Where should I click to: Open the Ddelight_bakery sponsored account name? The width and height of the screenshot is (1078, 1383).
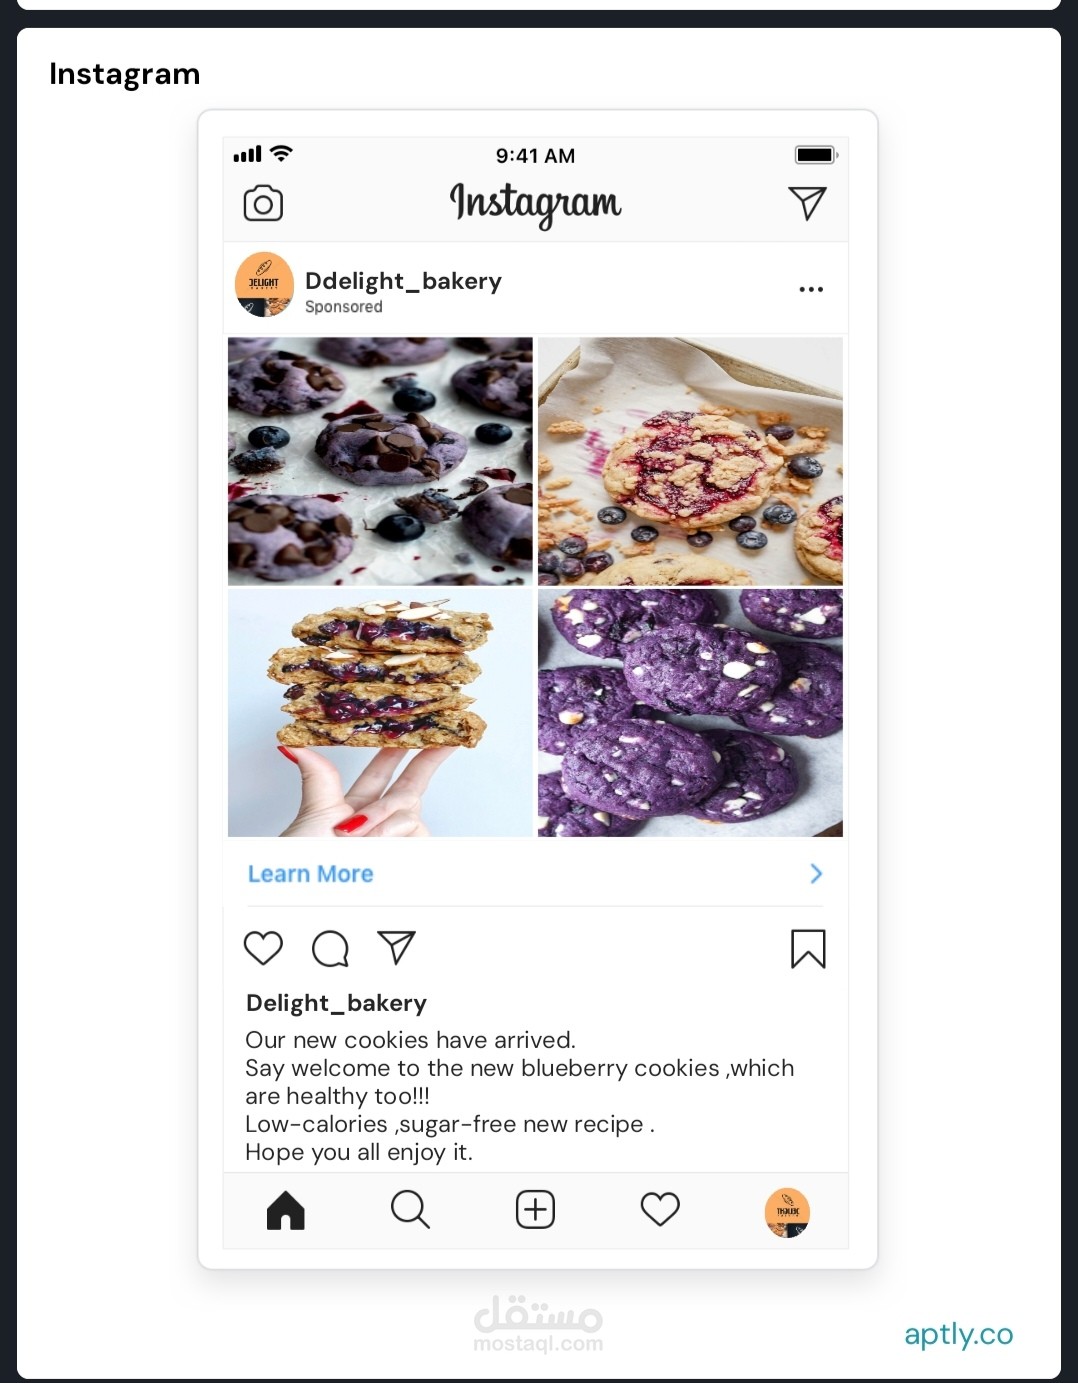(x=403, y=281)
